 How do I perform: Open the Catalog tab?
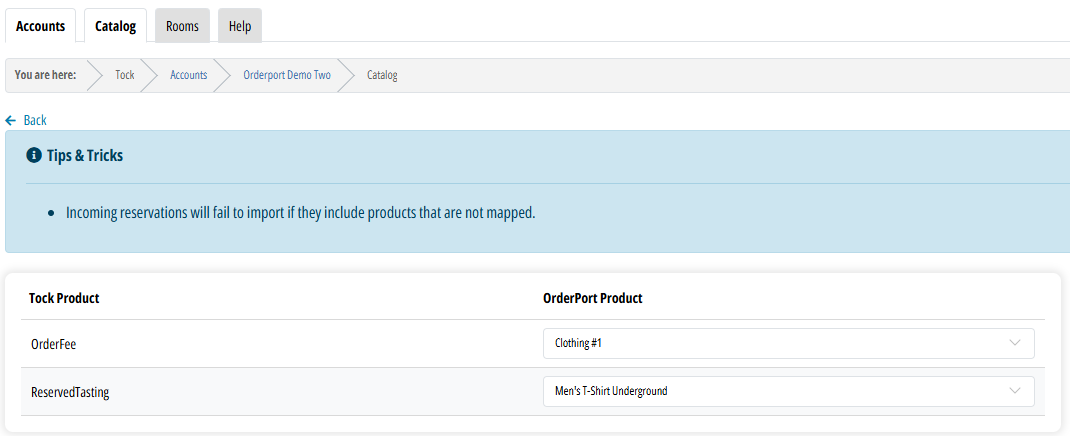click(x=115, y=26)
